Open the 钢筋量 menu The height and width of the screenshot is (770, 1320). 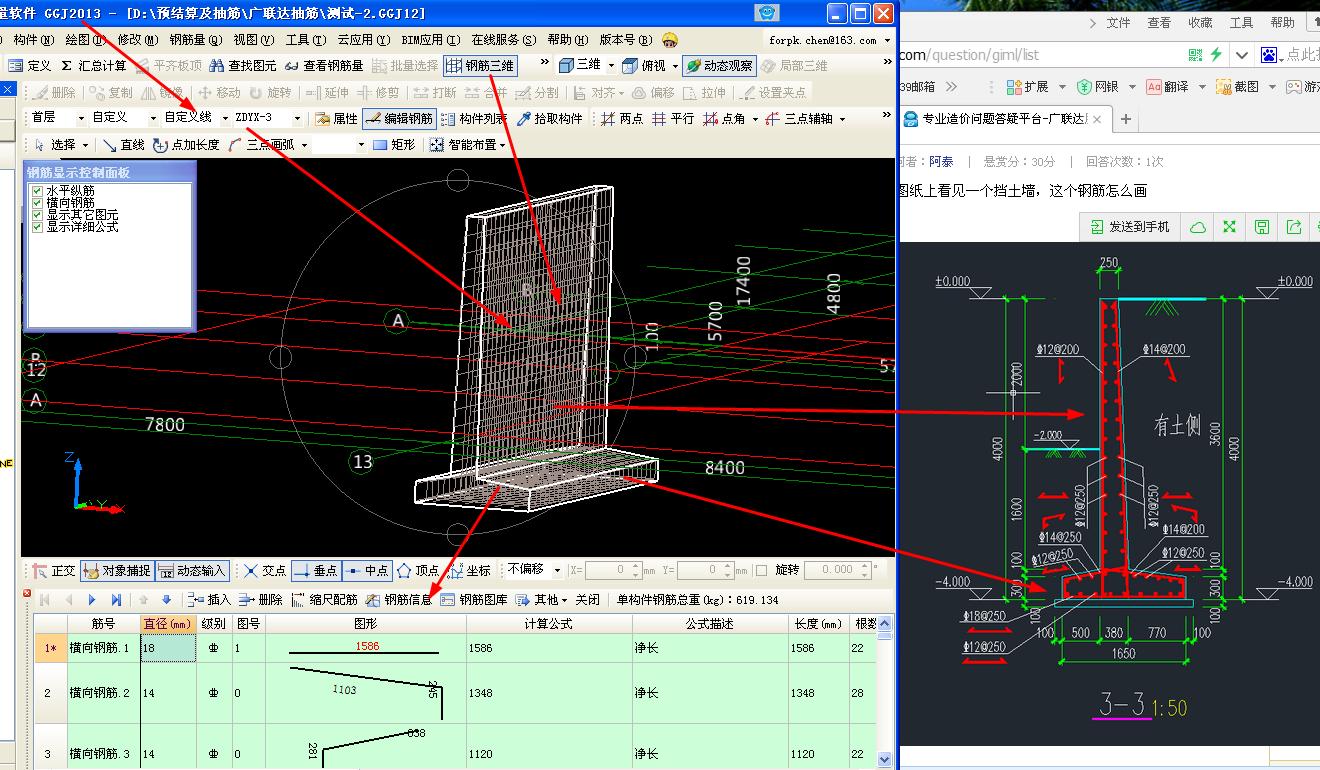coord(194,40)
